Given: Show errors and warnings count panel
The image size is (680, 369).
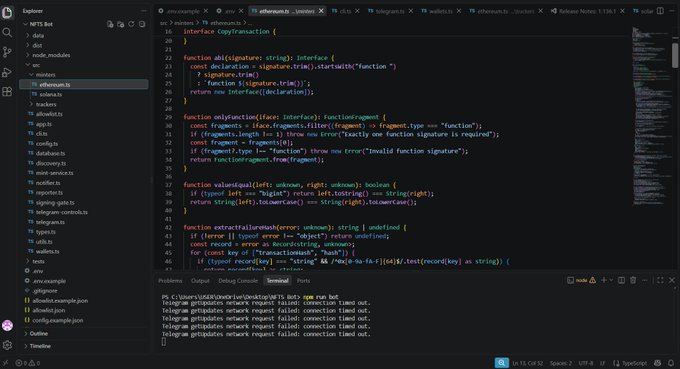Looking at the screenshot, I should point(28,363).
